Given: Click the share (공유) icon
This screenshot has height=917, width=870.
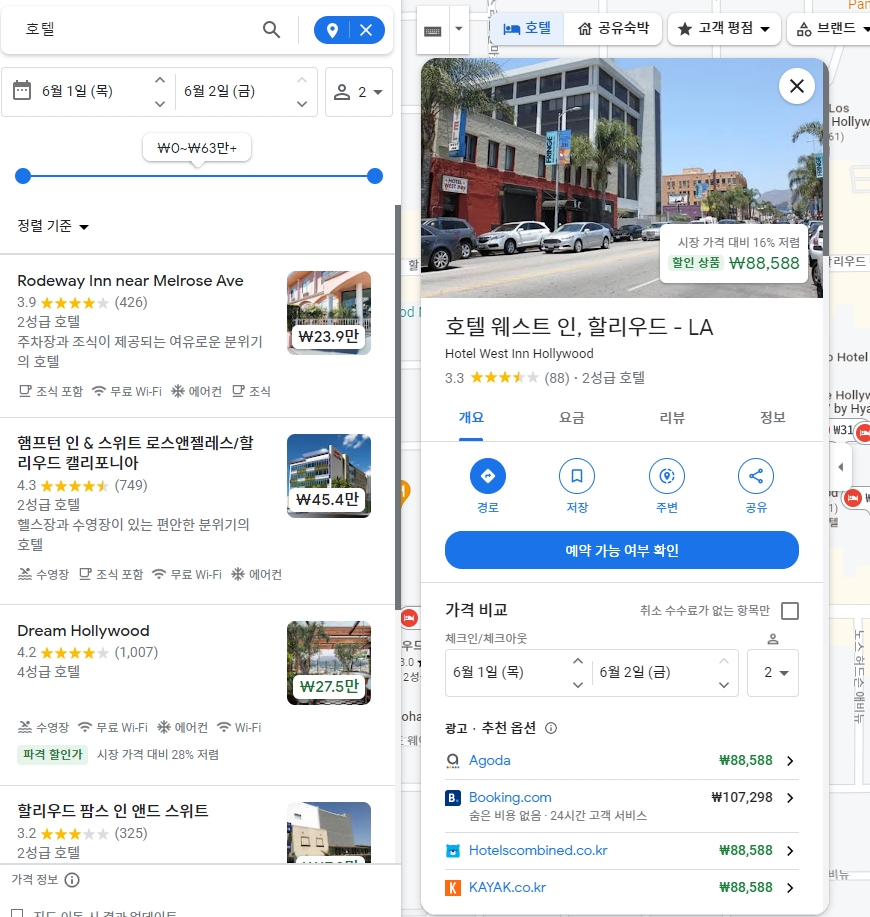Looking at the screenshot, I should (756, 476).
